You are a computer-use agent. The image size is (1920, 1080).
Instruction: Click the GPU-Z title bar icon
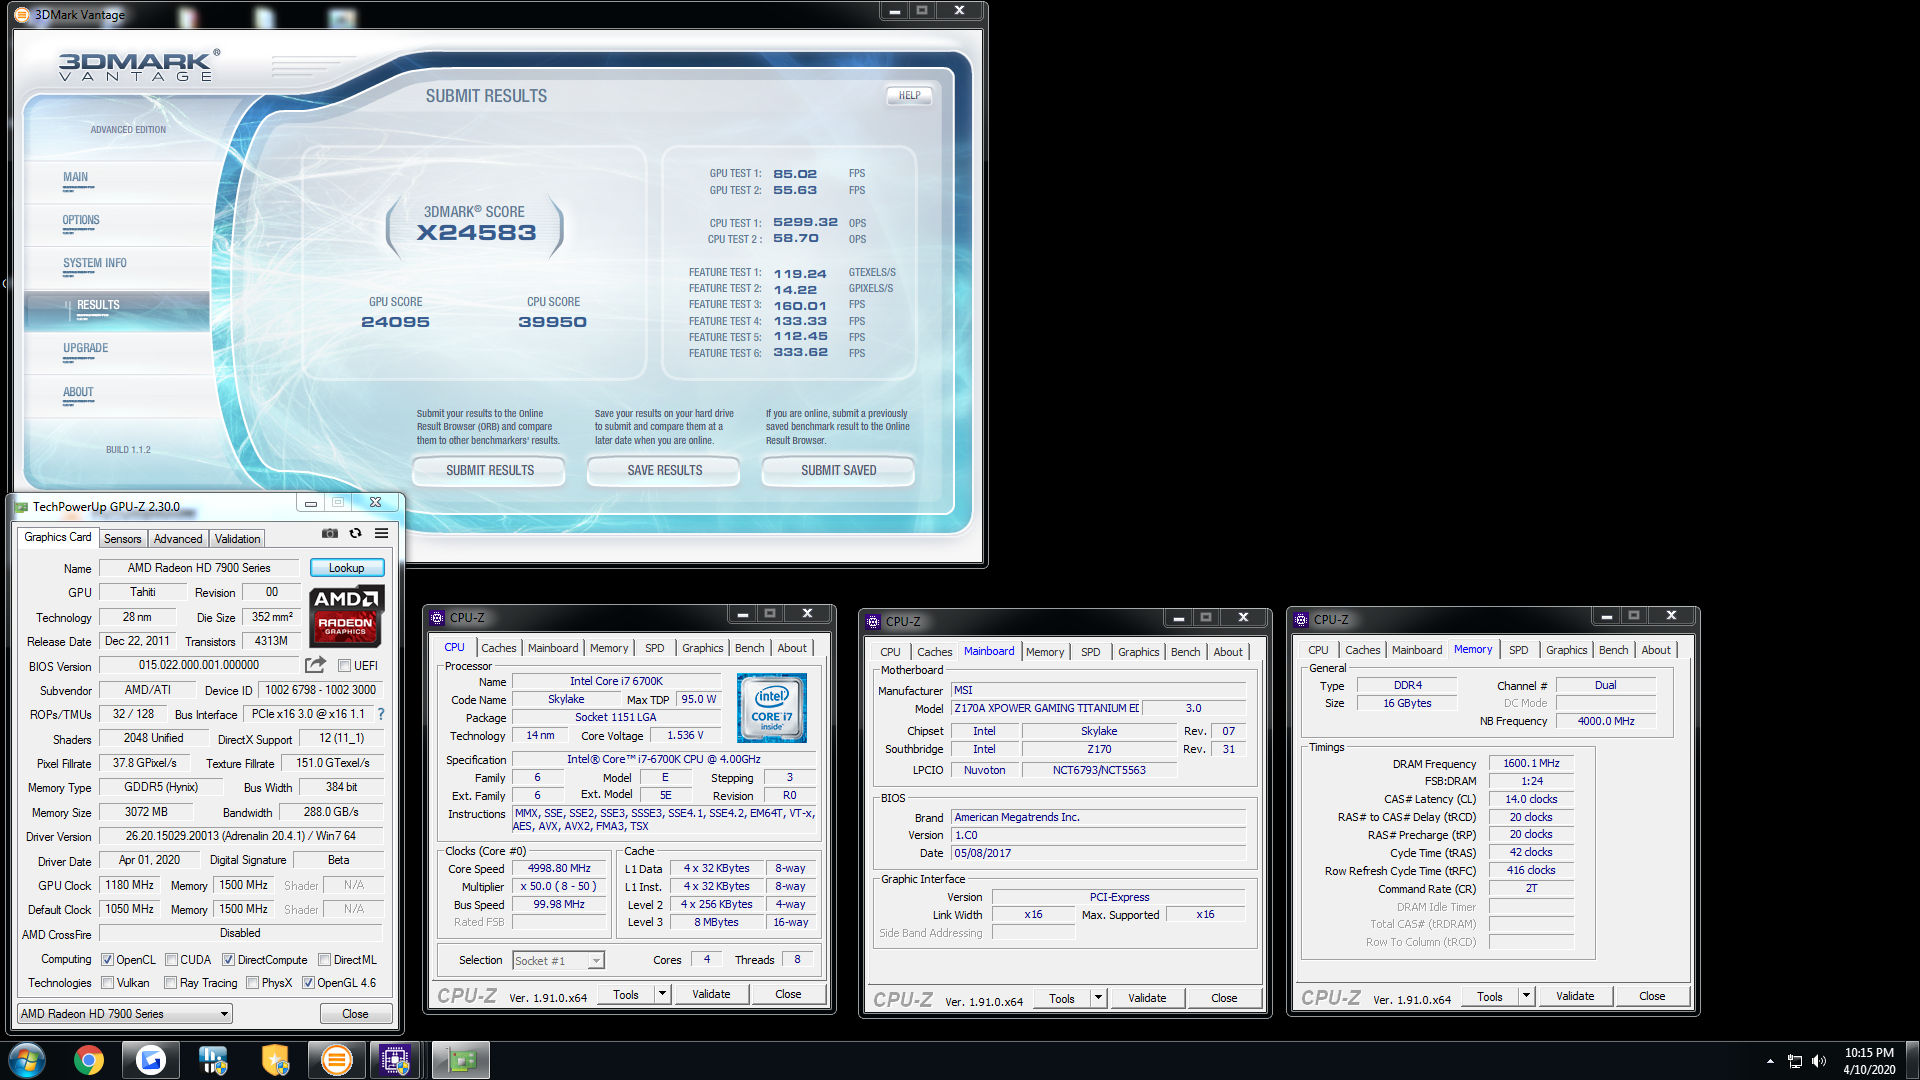pyautogui.click(x=21, y=507)
